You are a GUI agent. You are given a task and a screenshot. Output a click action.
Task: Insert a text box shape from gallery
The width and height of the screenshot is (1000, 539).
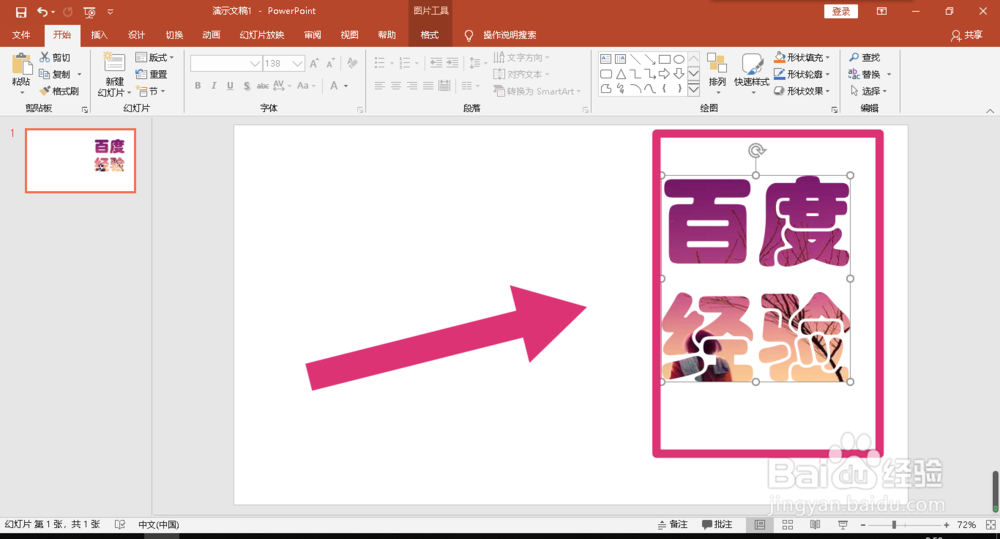(606, 59)
